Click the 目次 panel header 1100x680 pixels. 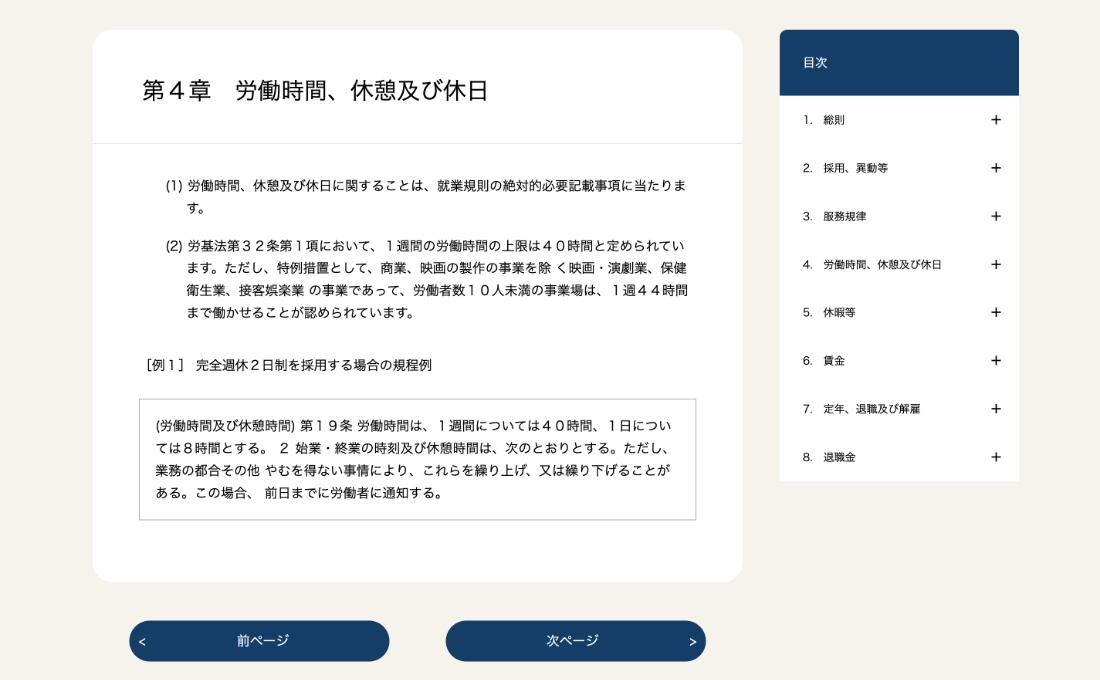(x=899, y=63)
